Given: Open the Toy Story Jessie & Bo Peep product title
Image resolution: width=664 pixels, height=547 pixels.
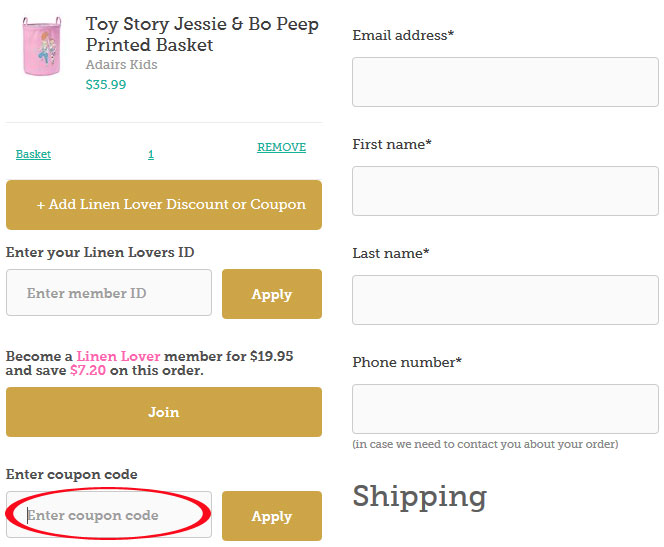Looking at the screenshot, I should 202,34.
